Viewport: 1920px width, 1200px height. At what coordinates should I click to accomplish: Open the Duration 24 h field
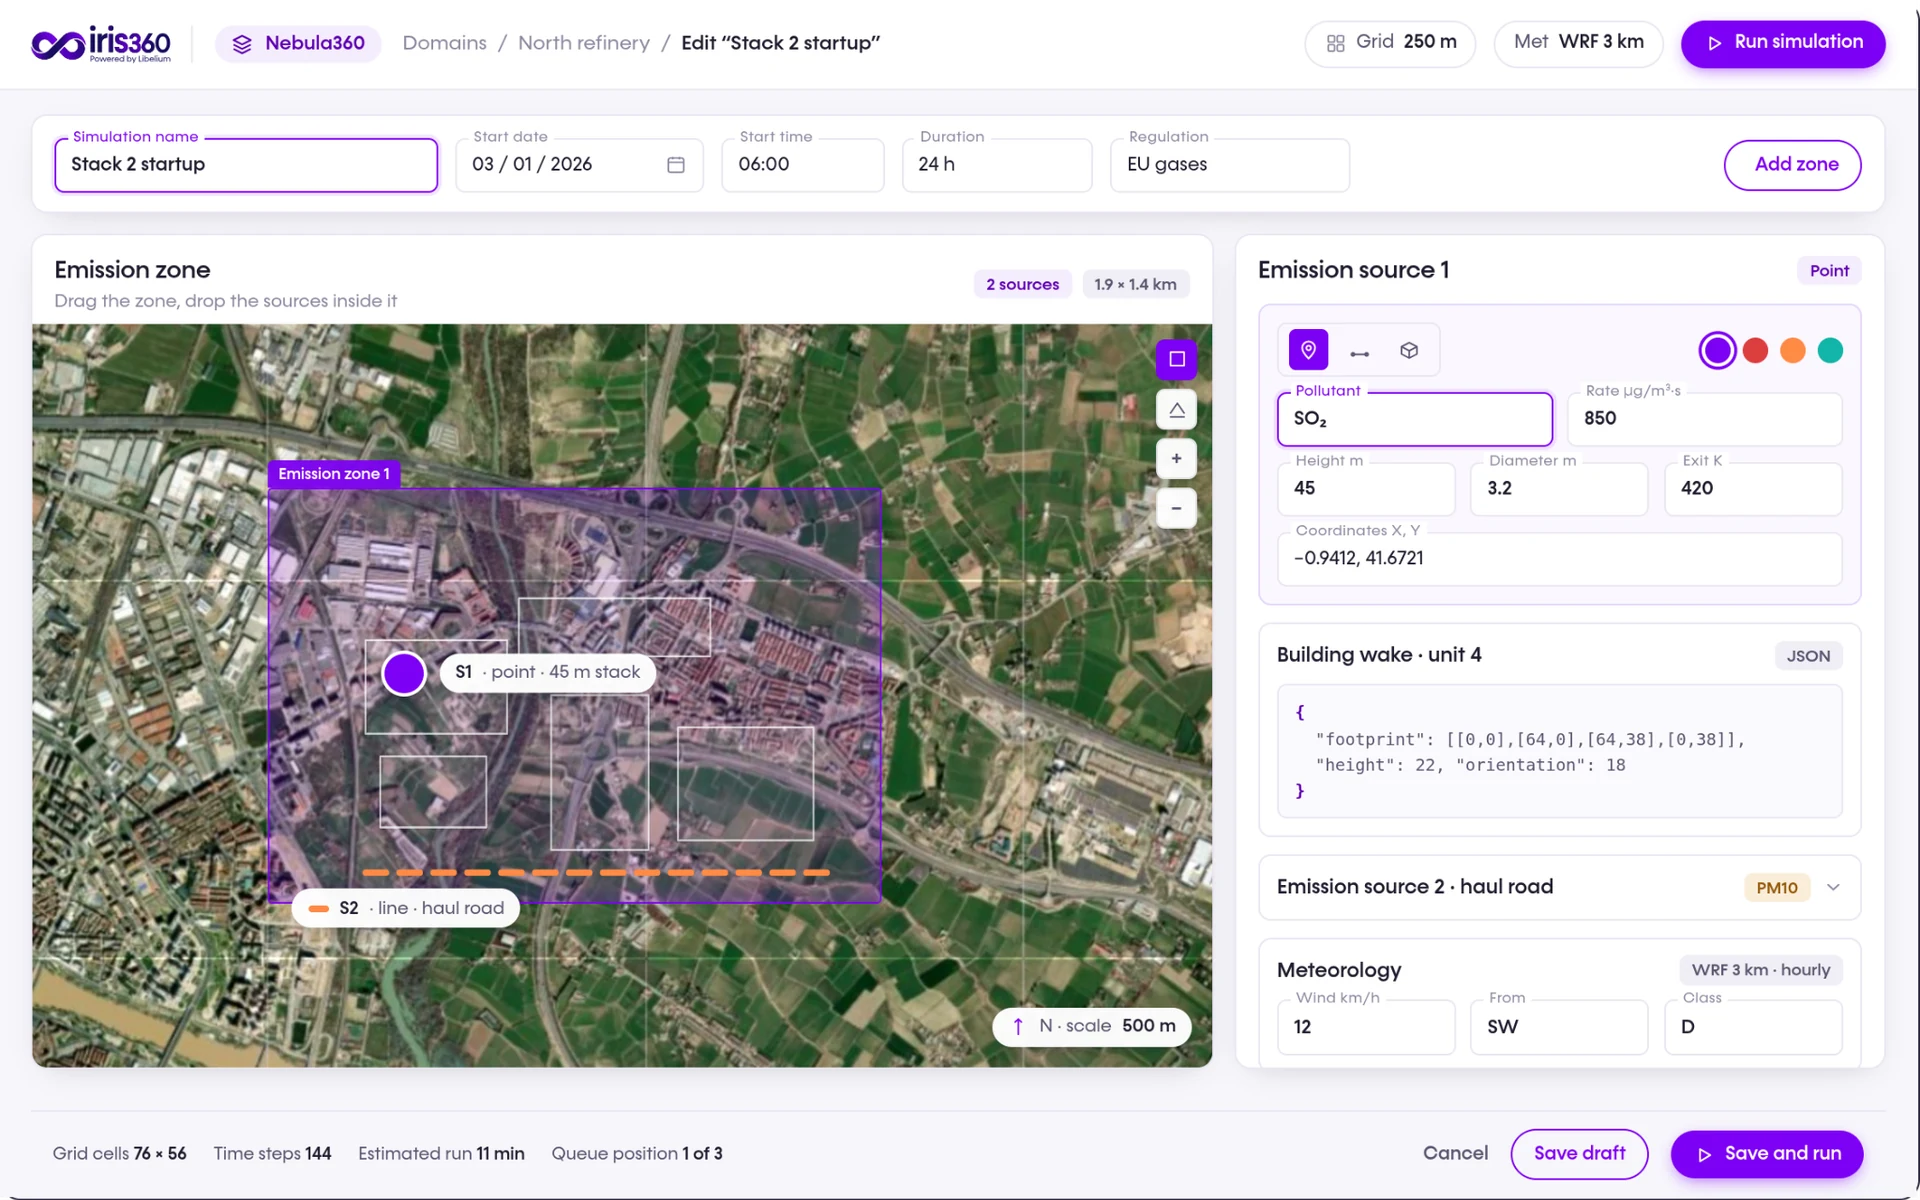(x=996, y=165)
